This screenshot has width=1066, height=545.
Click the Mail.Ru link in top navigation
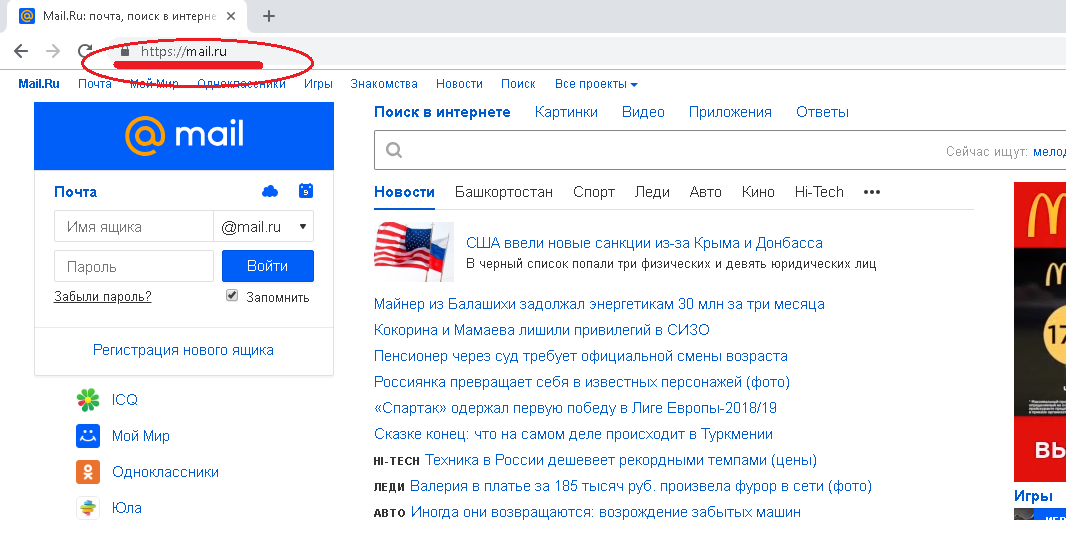click(x=39, y=84)
